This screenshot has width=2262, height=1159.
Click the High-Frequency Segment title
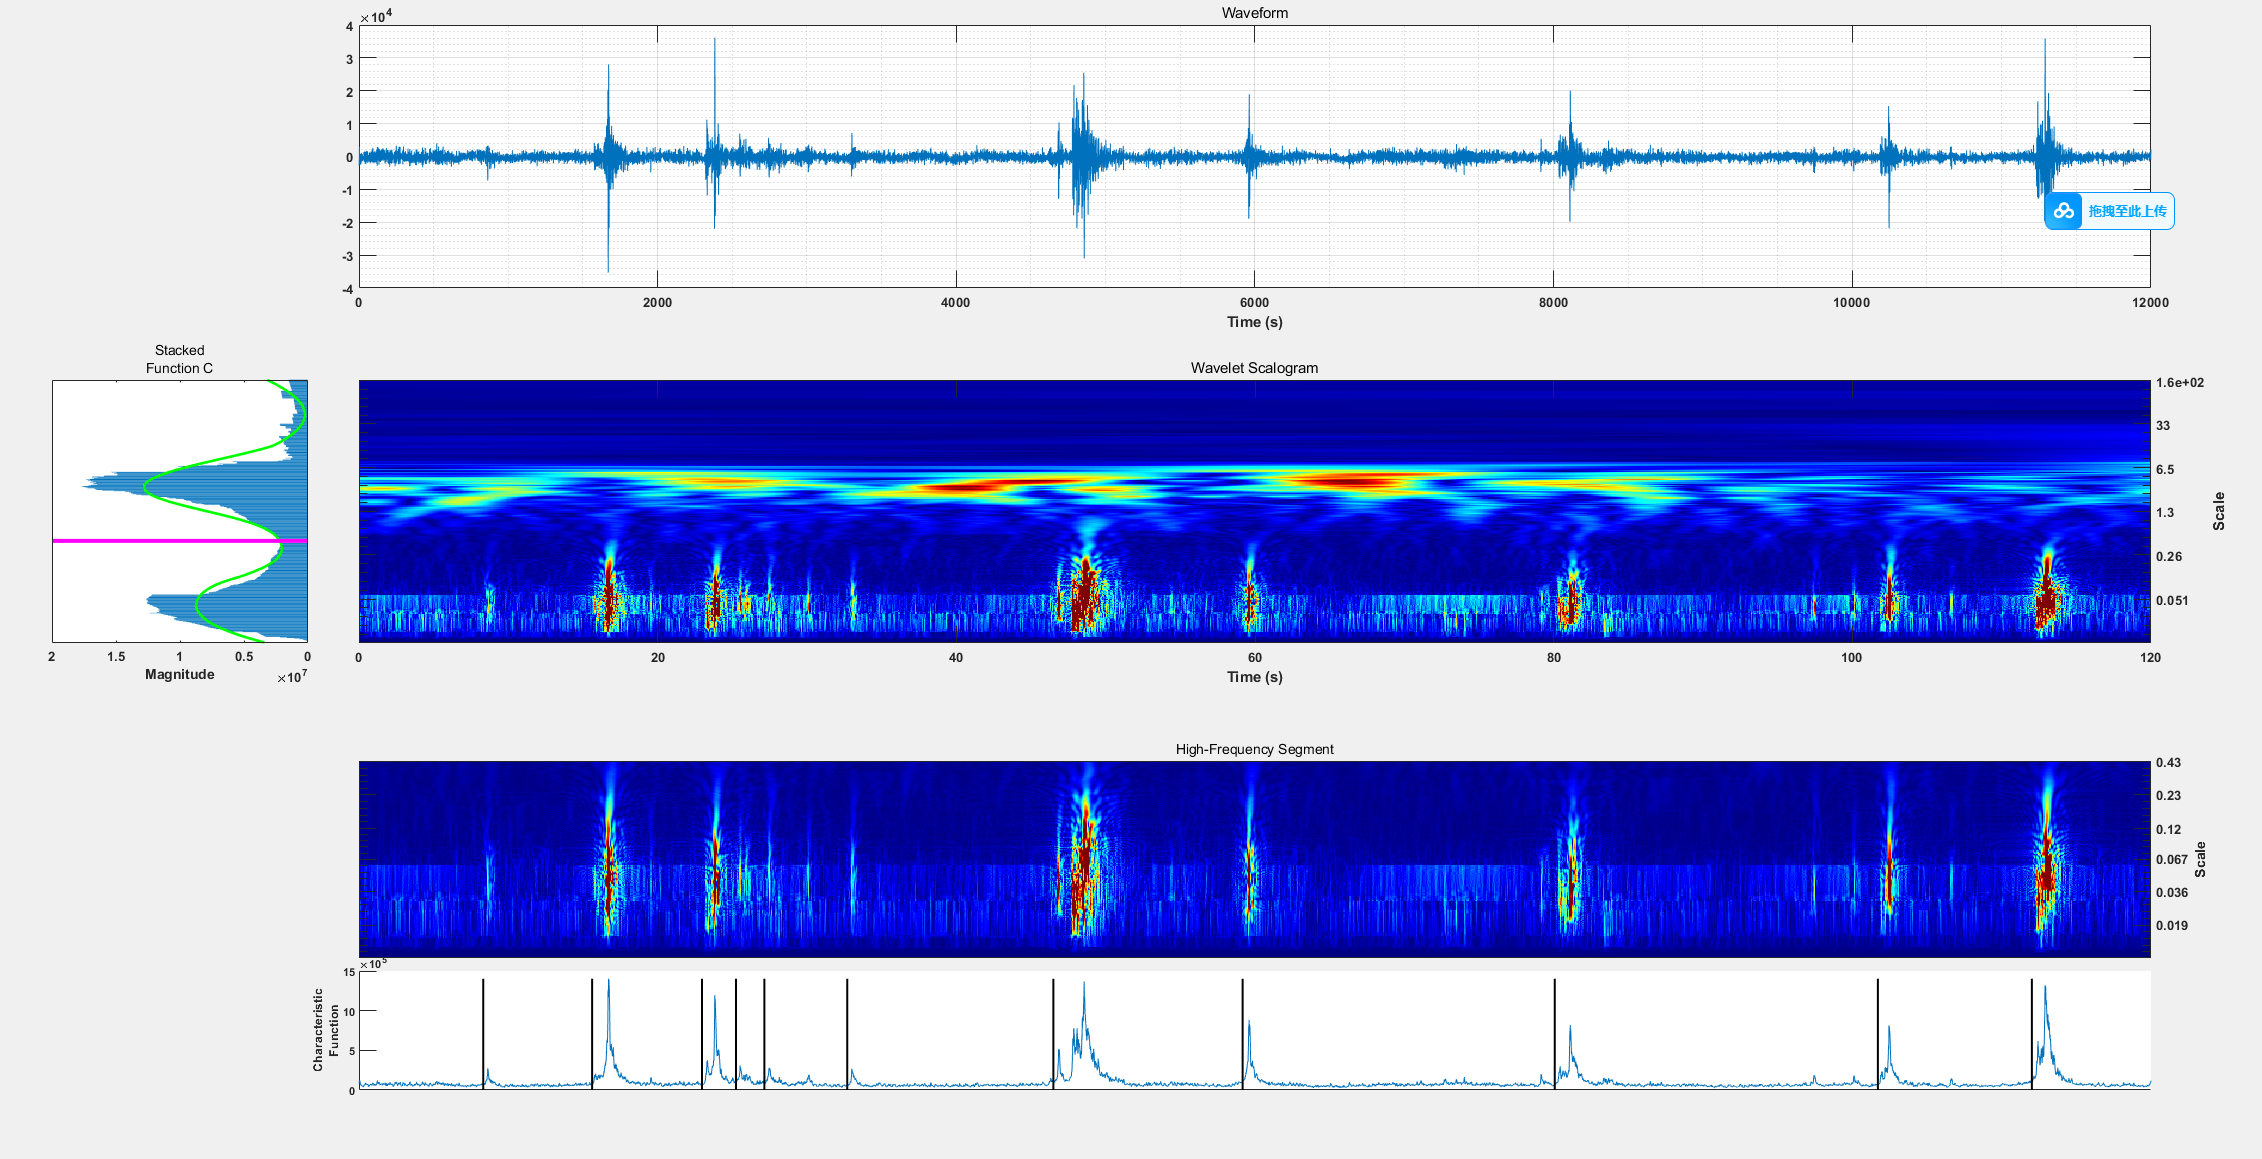pos(1254,749)
